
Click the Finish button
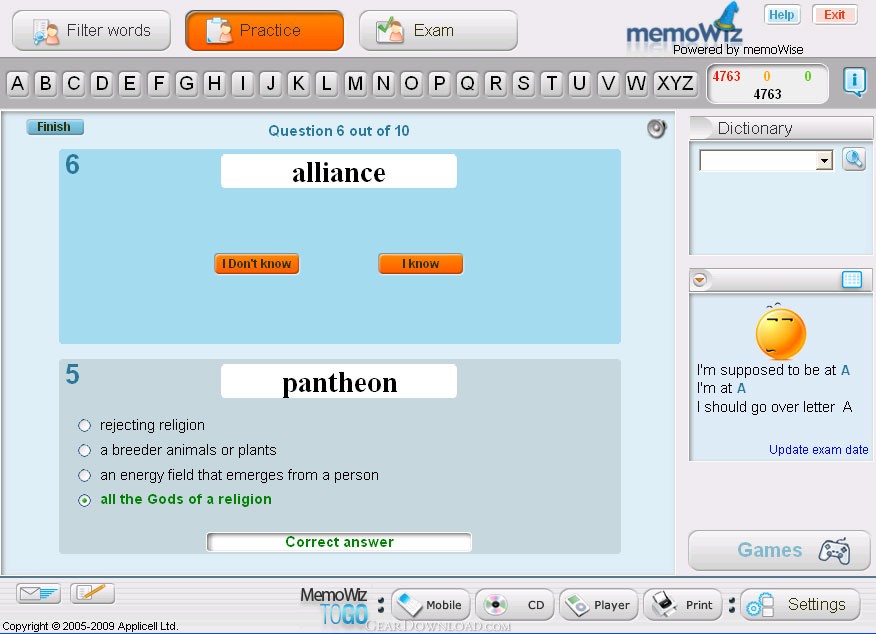(55, 127)
